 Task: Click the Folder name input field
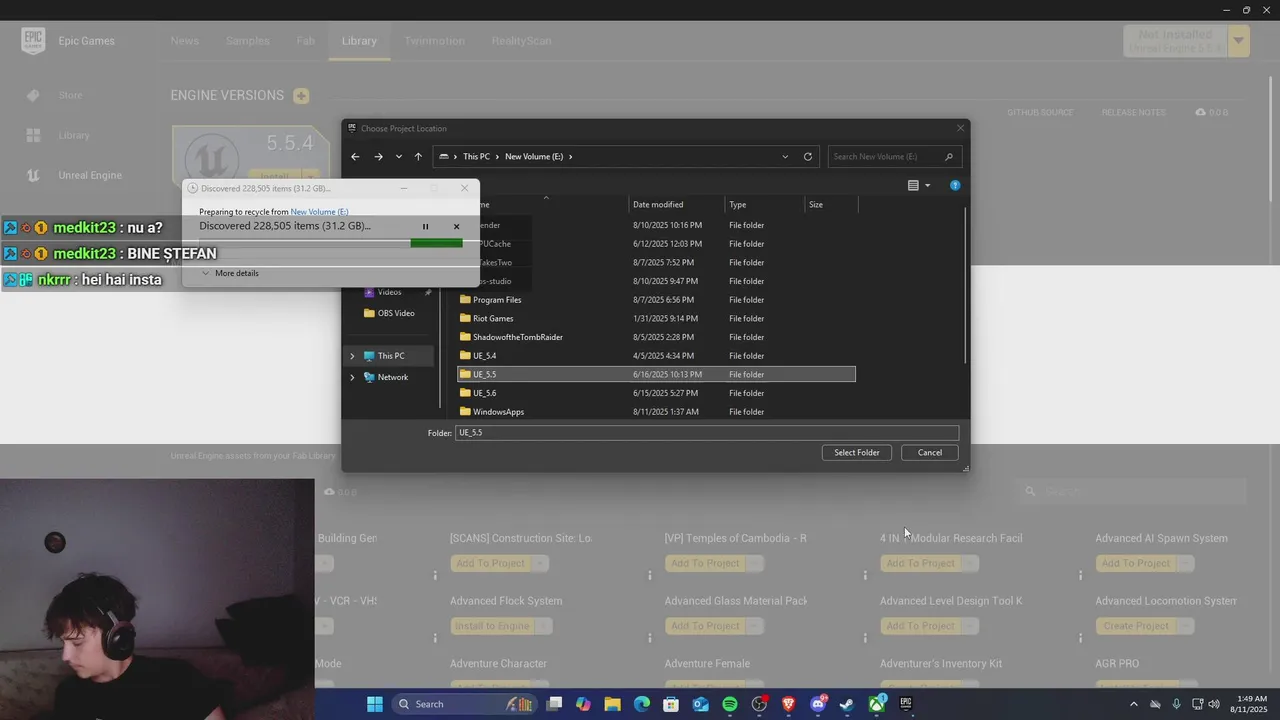(707, 433)
